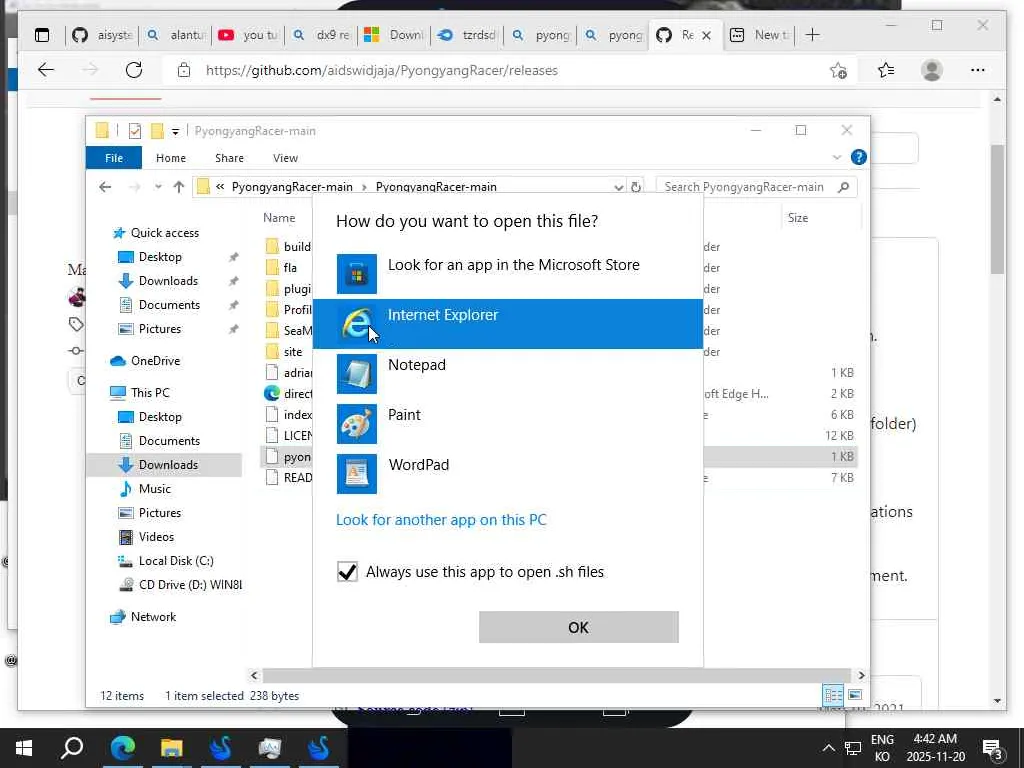The height and width of the screenshot is (768, 1024).
Task: Switch to the YouTube browser tab
Action: pyautogui.click(x=248, y=35)
